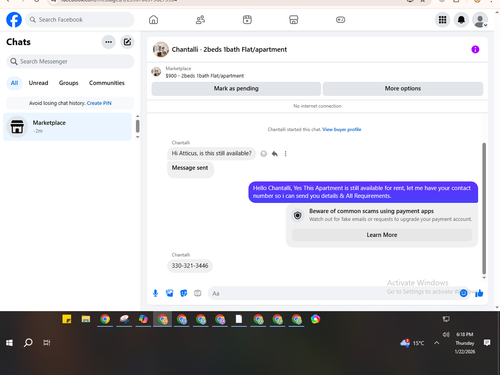Open Windows Task View
Image resolution: width=500 pixels, height=375 pixels.
[47, 343]
